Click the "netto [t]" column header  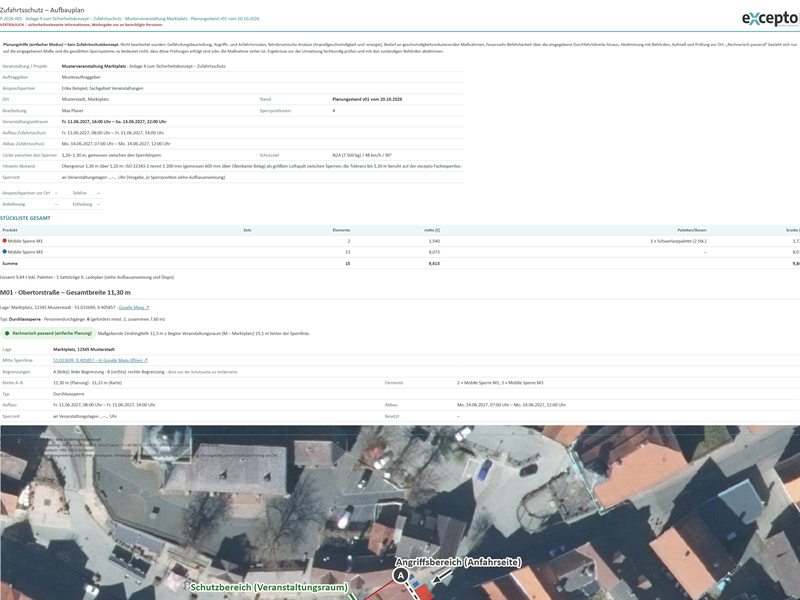(x=432, y=230)
